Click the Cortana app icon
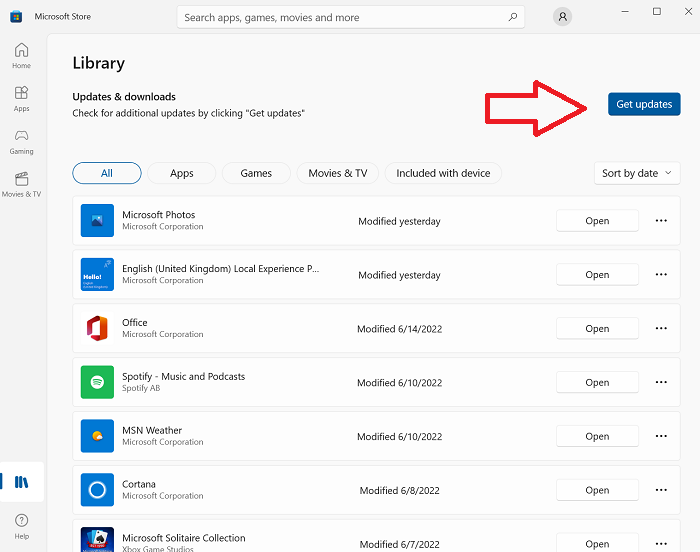Viewport: 700px width, 552px height. [97, 490]
